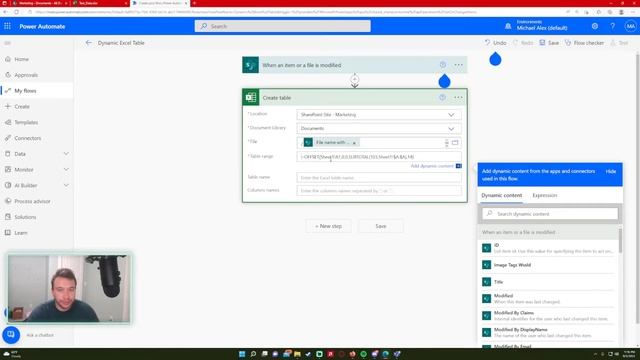640x360 pixels.
Task: Open a new browser tab
Action: (194, 3)
